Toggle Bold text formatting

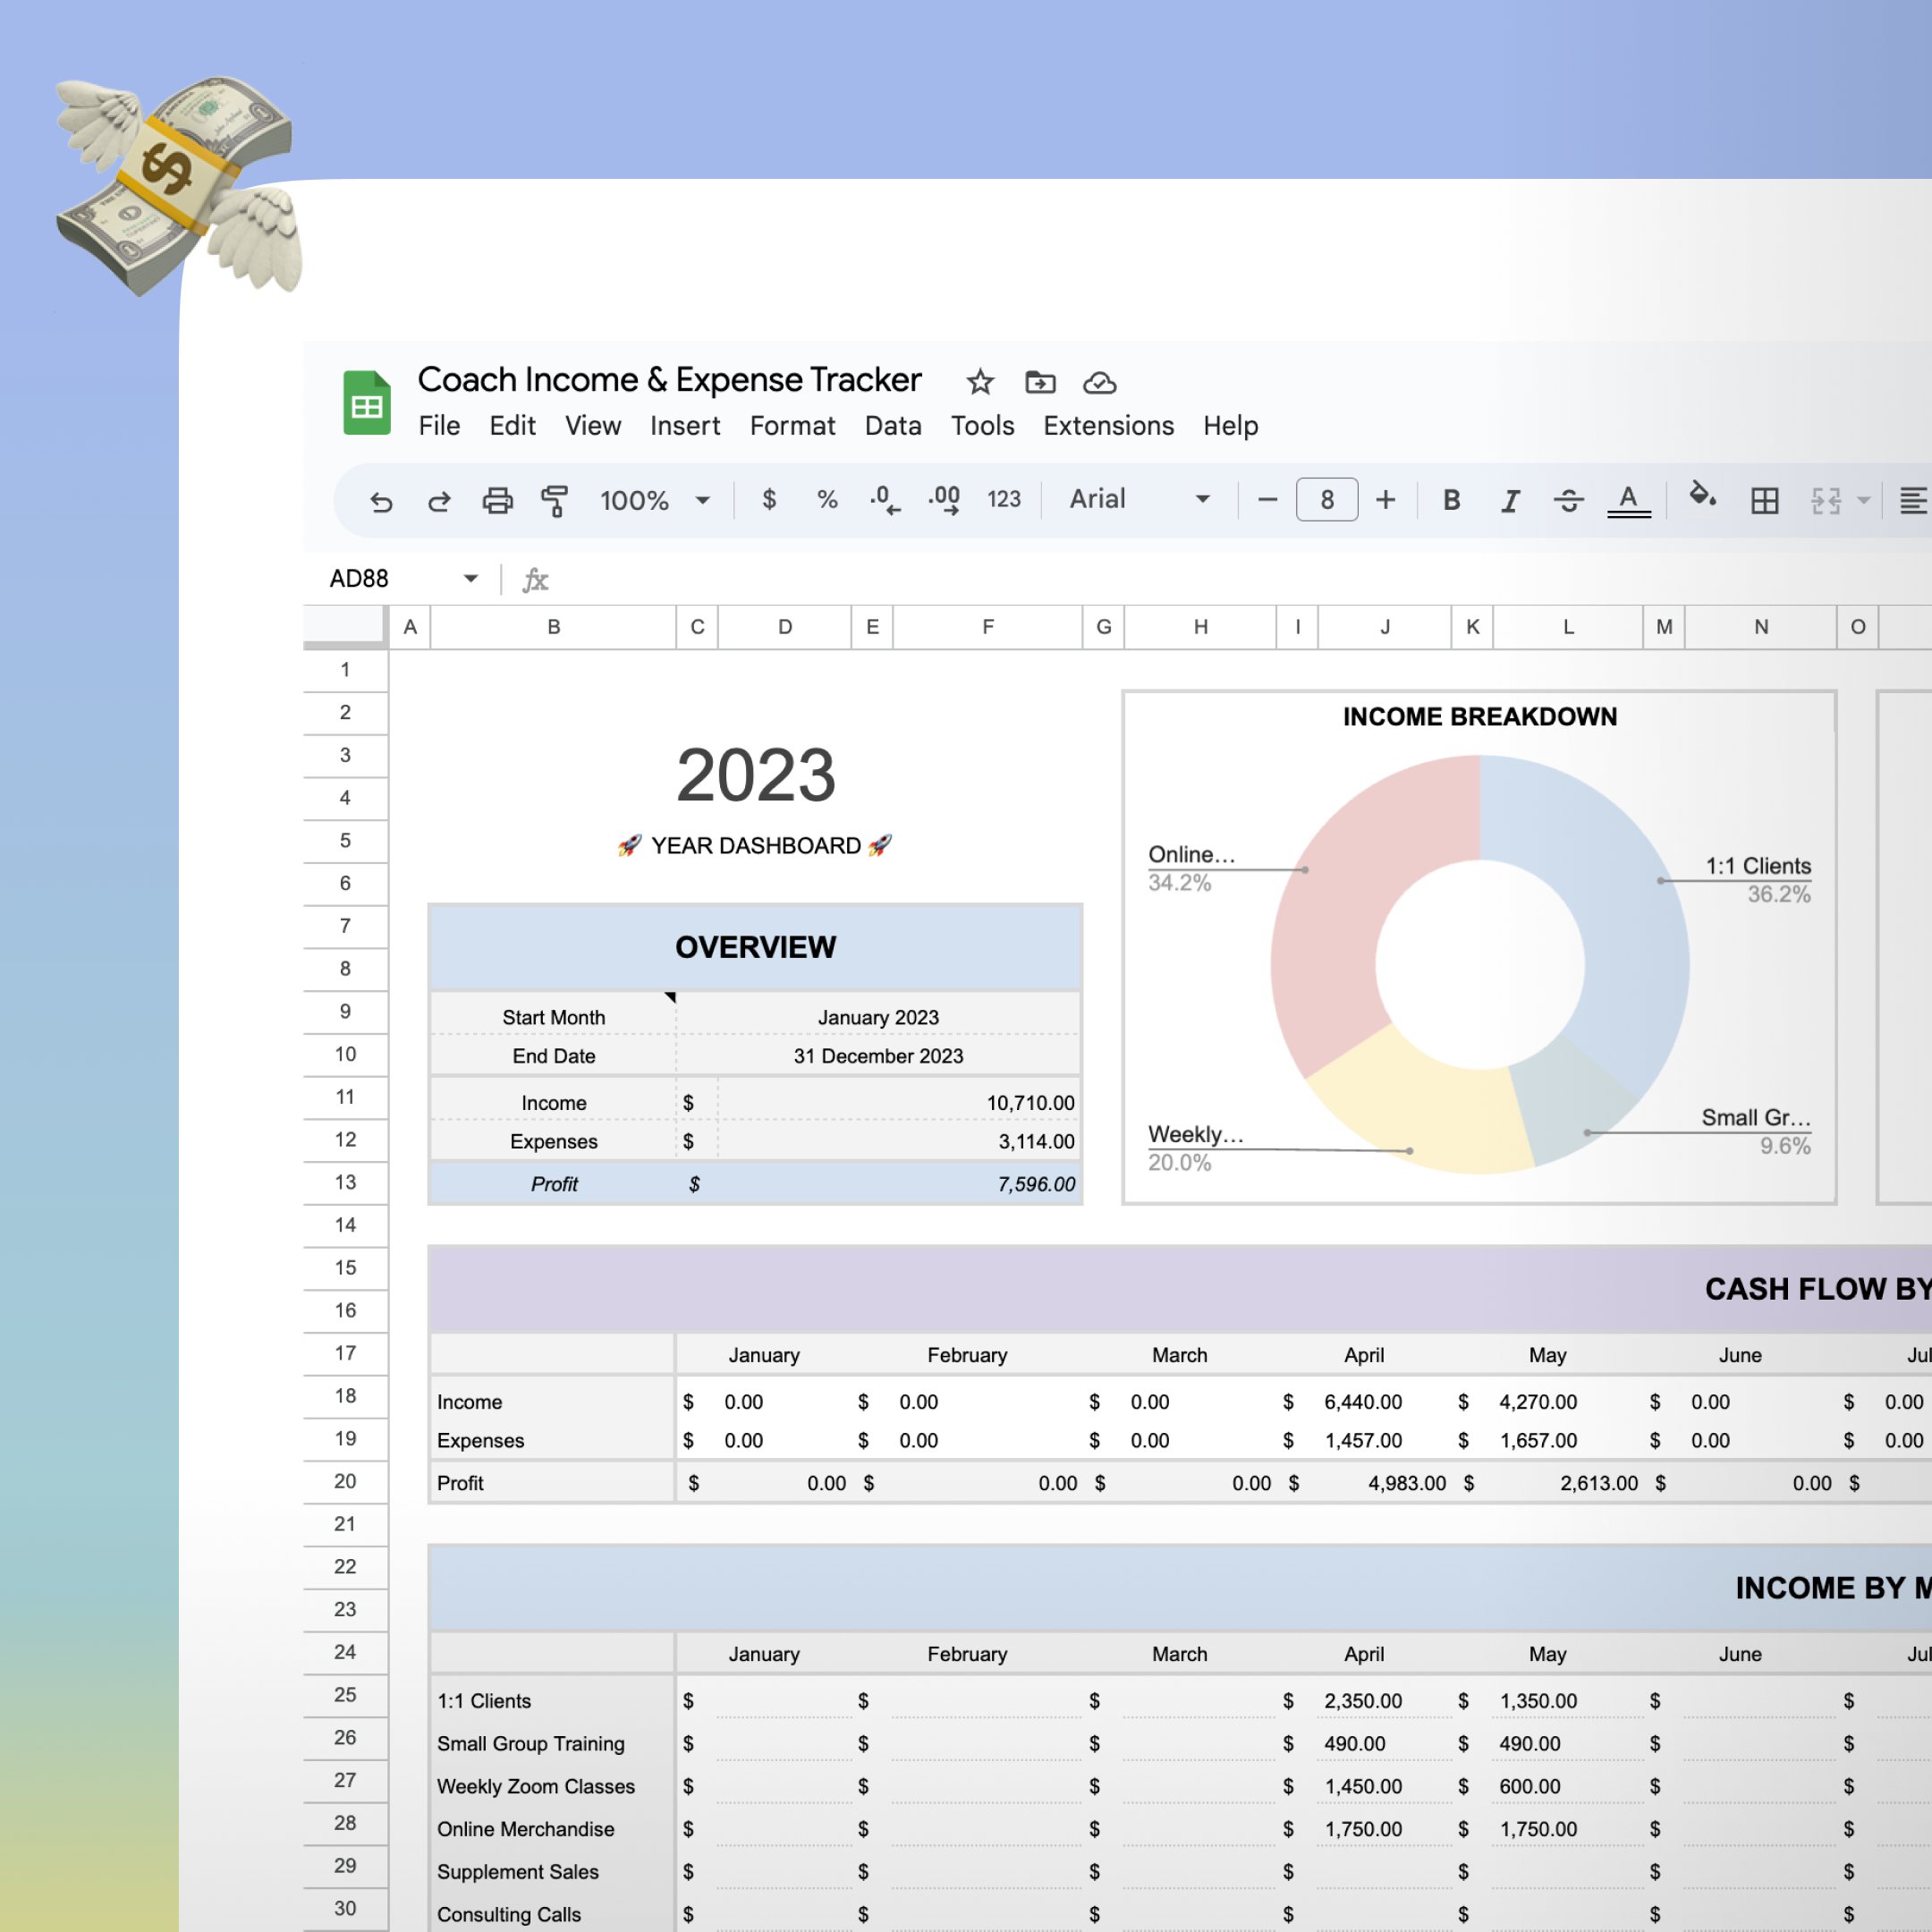(x=1451, y=500)
